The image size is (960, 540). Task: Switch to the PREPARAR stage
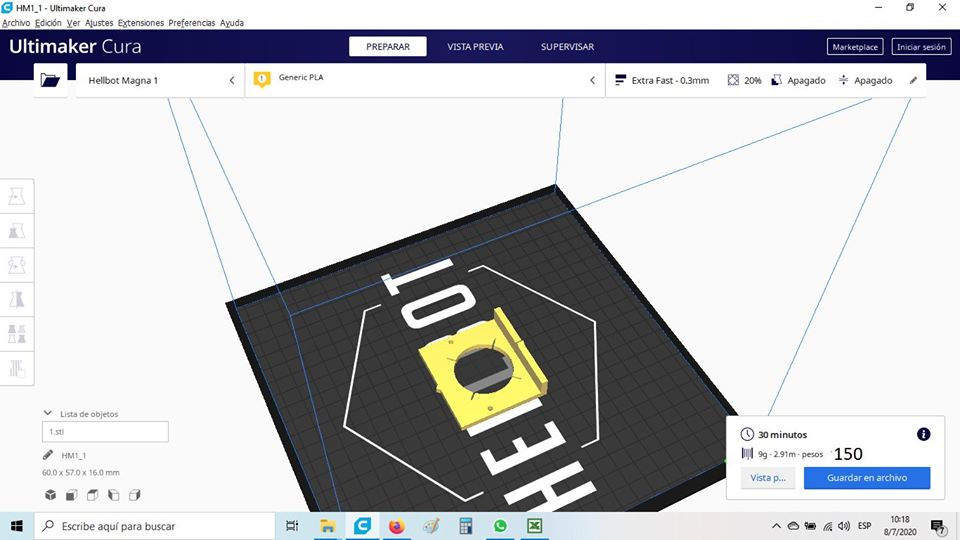pyautogui.click(x=388, y=47)
